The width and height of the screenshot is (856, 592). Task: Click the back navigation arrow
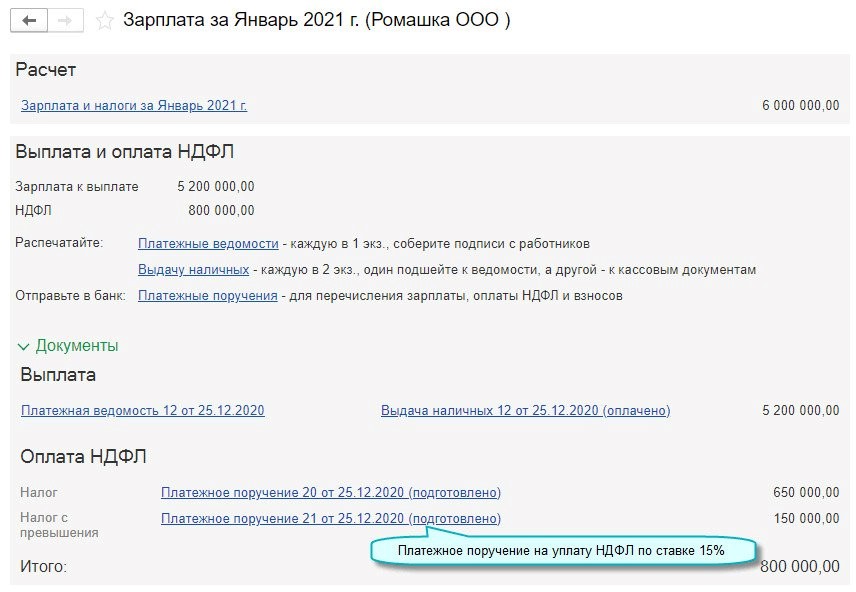tap(29, 21)
